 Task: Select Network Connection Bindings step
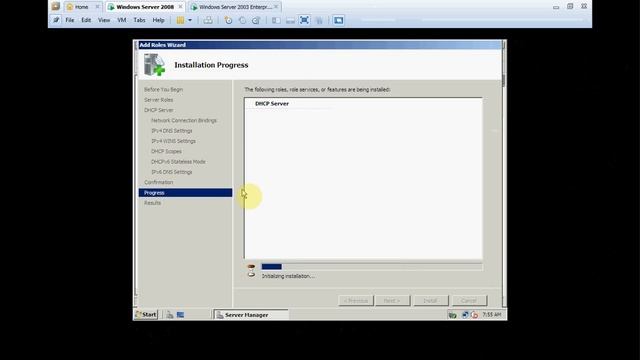(x=184, y=120)
